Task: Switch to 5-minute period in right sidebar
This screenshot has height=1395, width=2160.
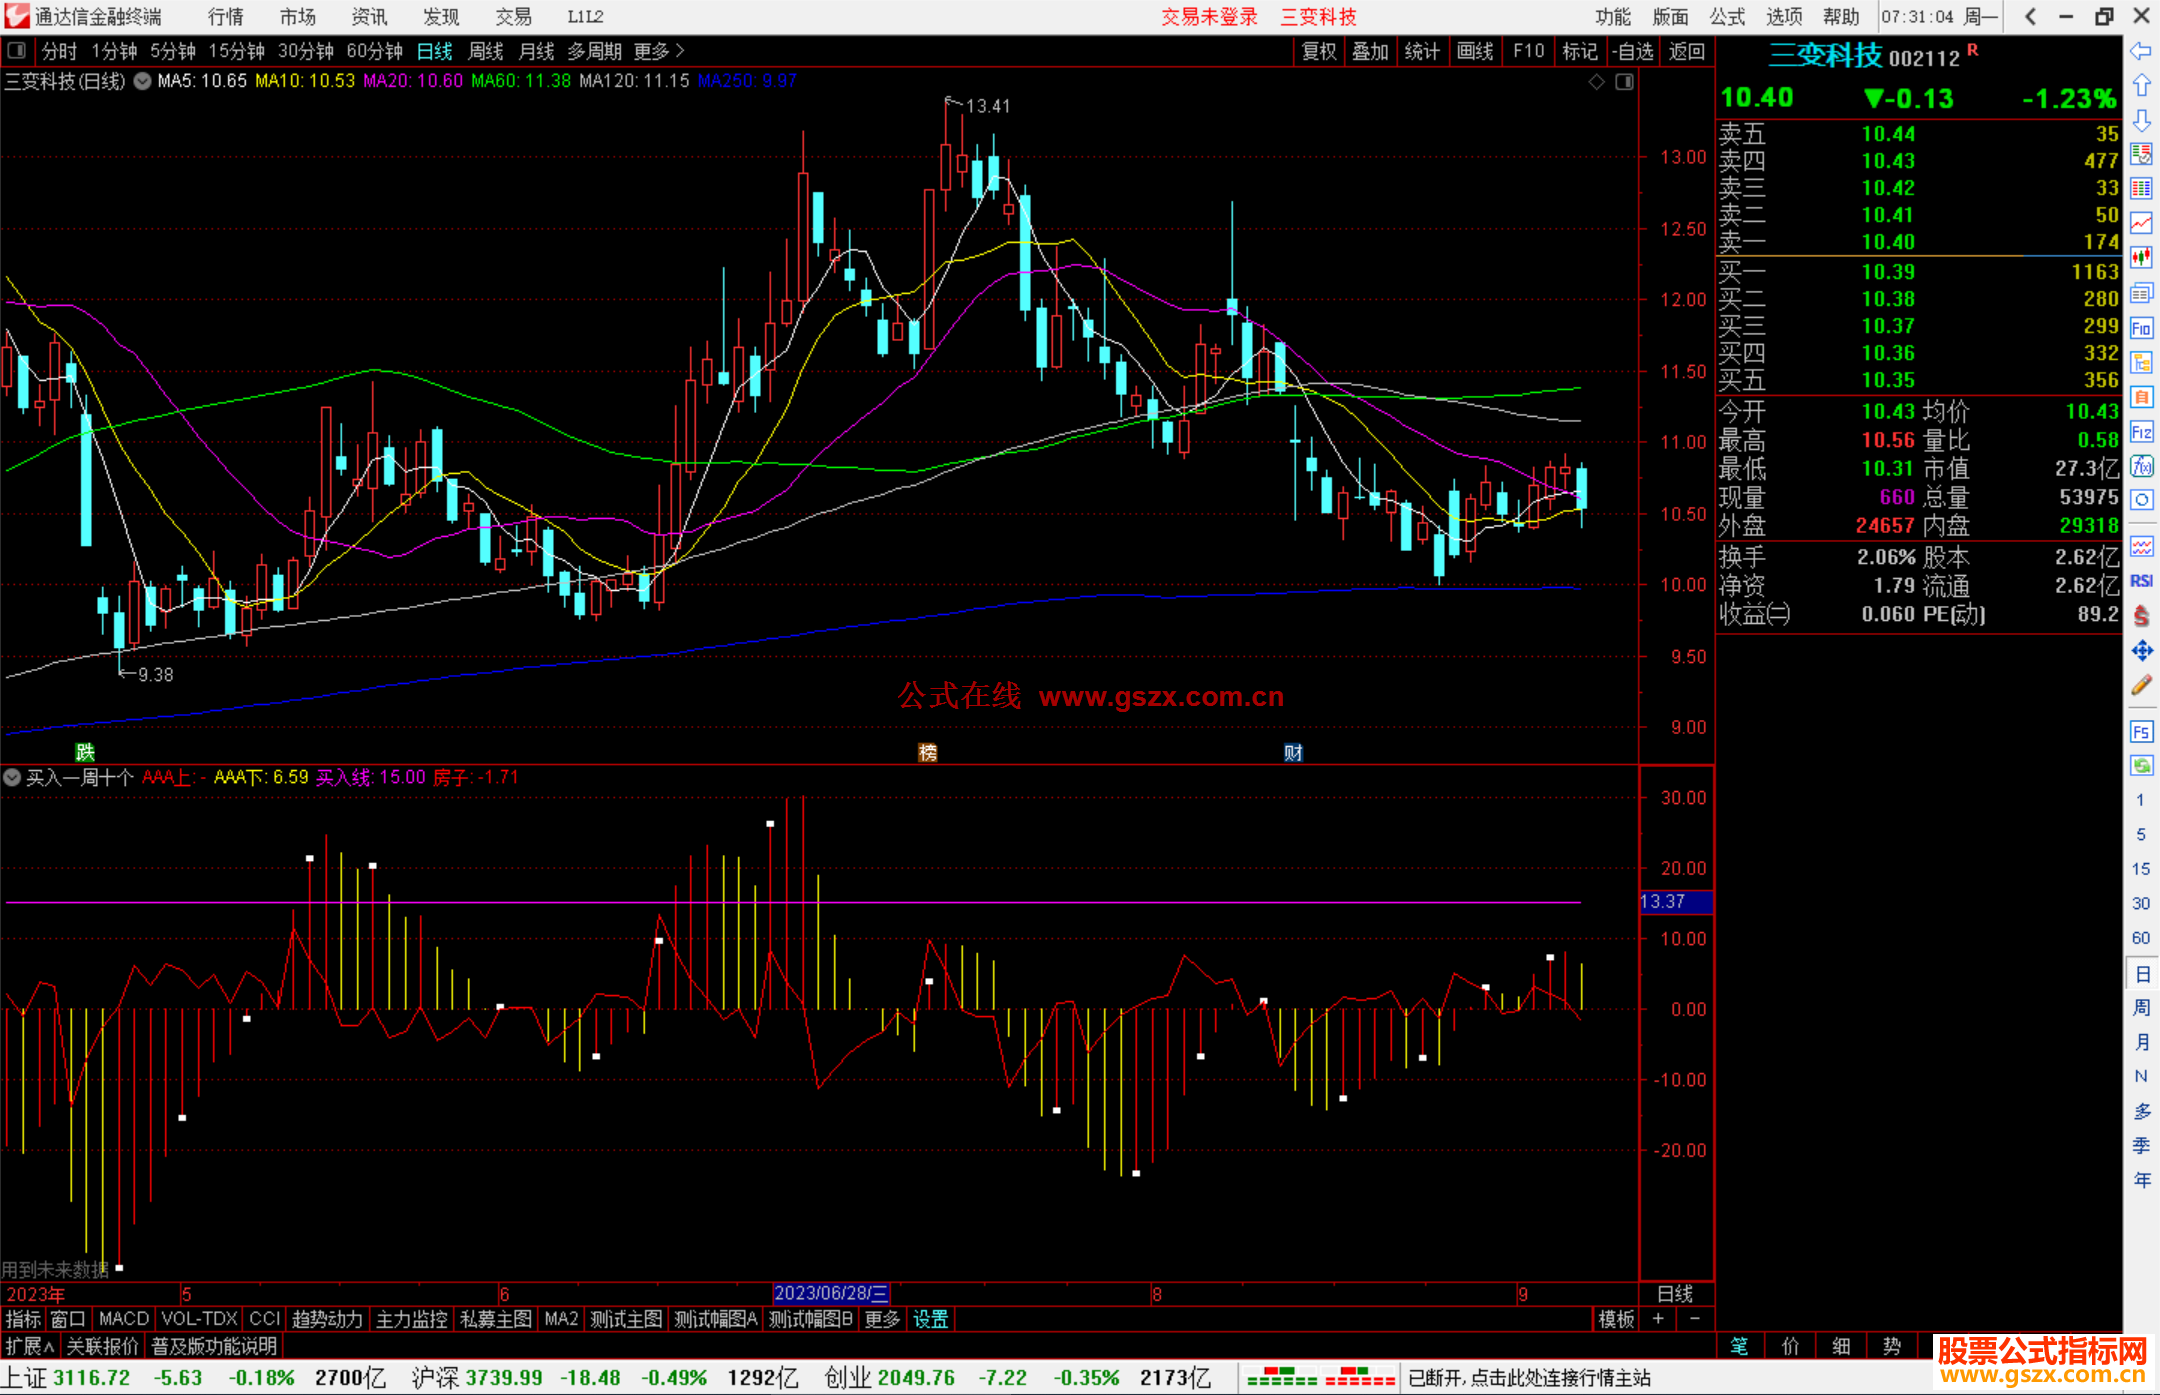Action: [2140, 834]
